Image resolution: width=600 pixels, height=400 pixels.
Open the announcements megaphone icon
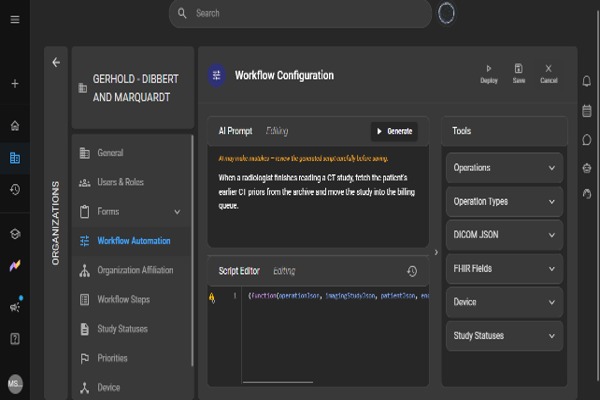[x=15, y=306]
